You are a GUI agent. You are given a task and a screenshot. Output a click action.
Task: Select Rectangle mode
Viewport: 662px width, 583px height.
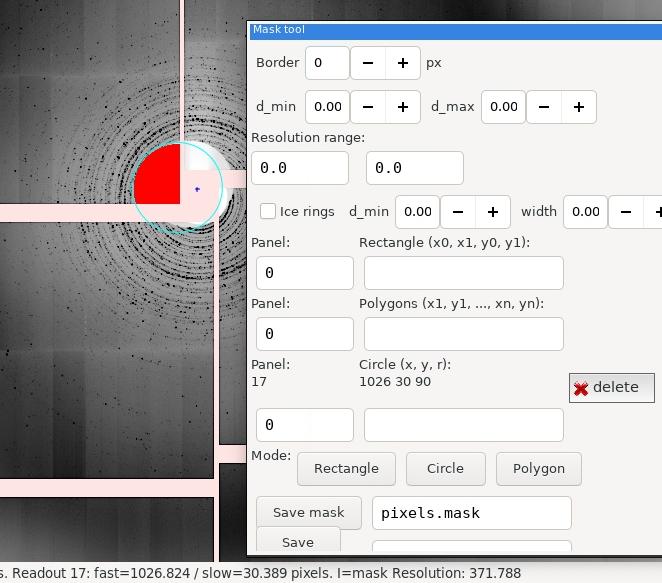click(346, 469)
